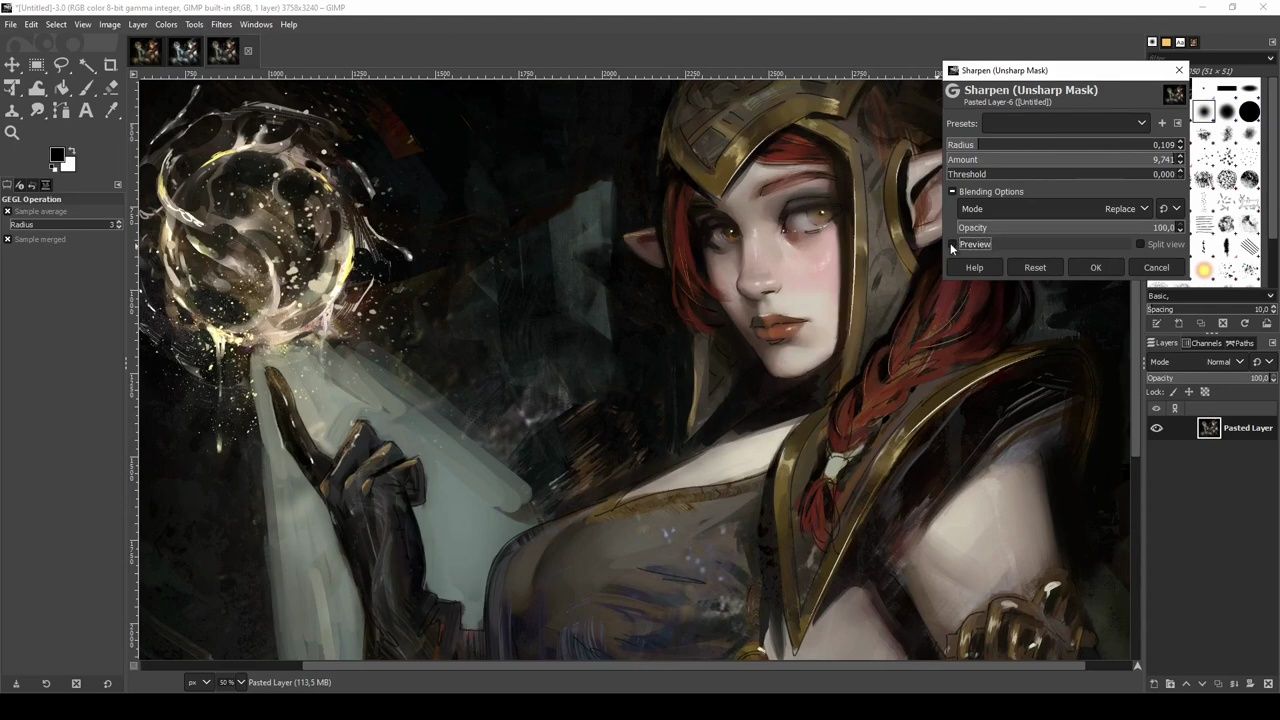Select the Move tool
The height and width of the screenshot is (720, 1280).
click(x=12, y=64)
